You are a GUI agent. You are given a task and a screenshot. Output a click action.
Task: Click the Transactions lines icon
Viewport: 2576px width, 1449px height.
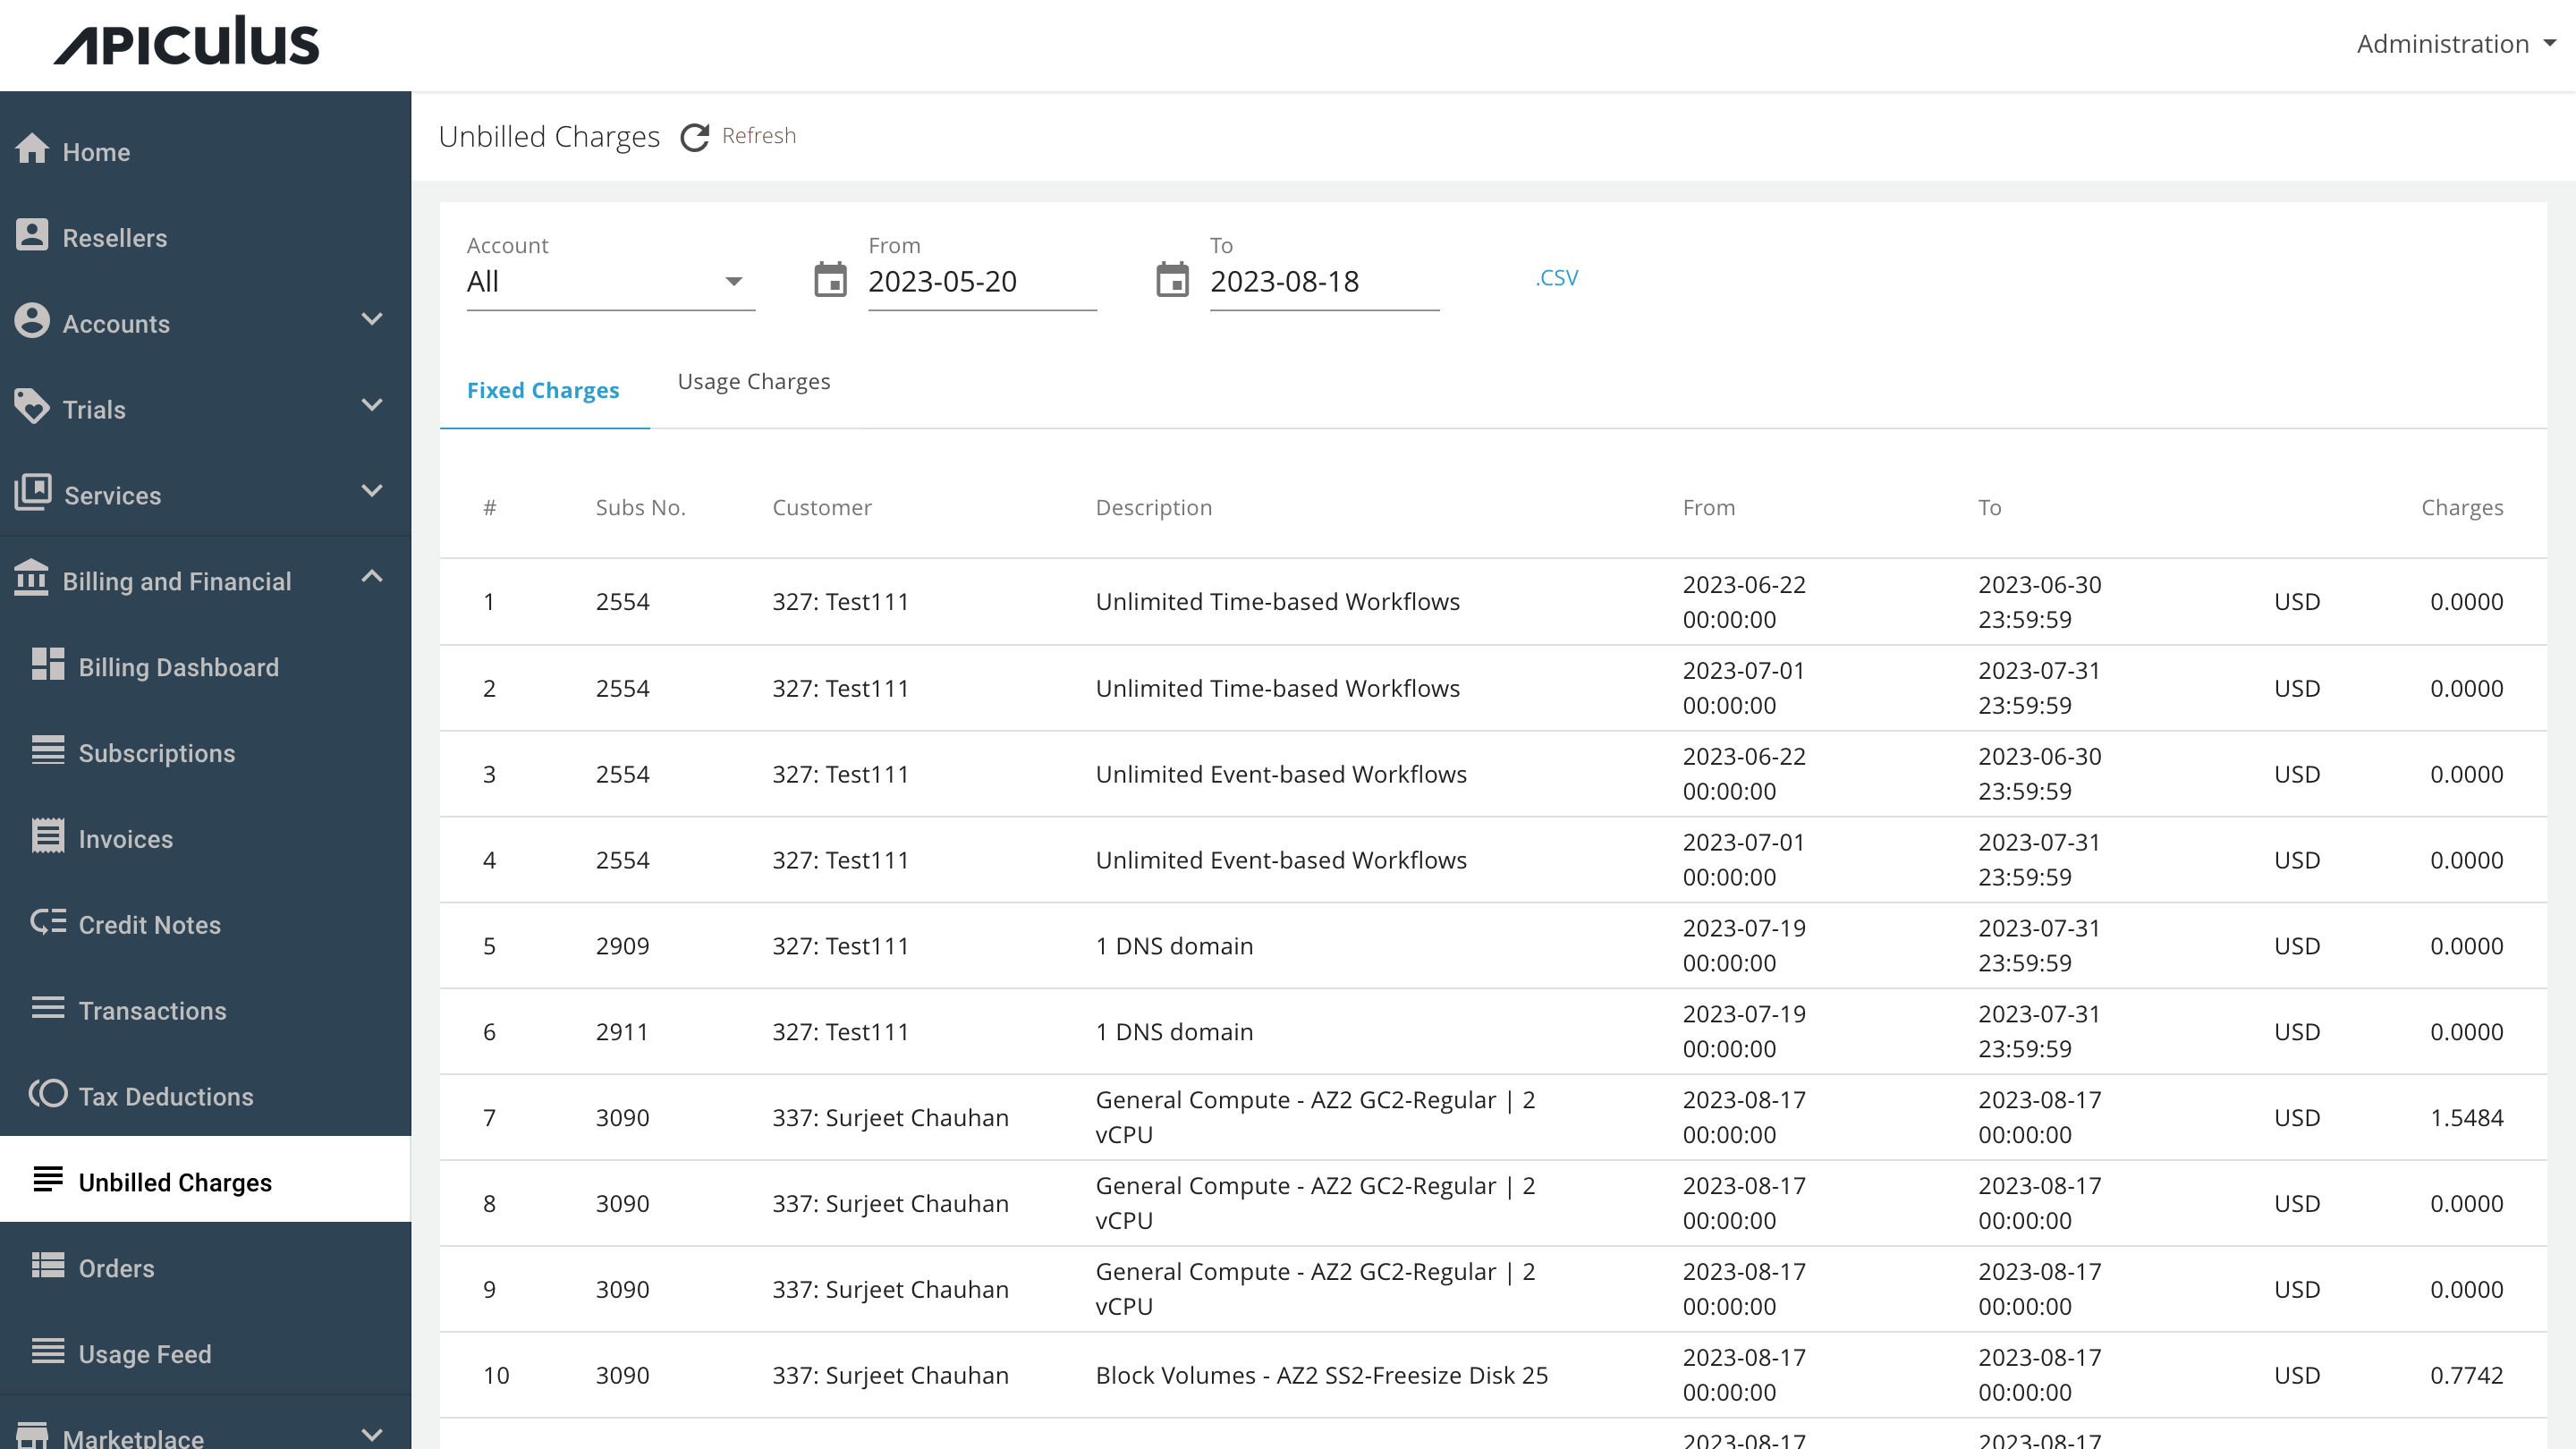click(48, 1009)
